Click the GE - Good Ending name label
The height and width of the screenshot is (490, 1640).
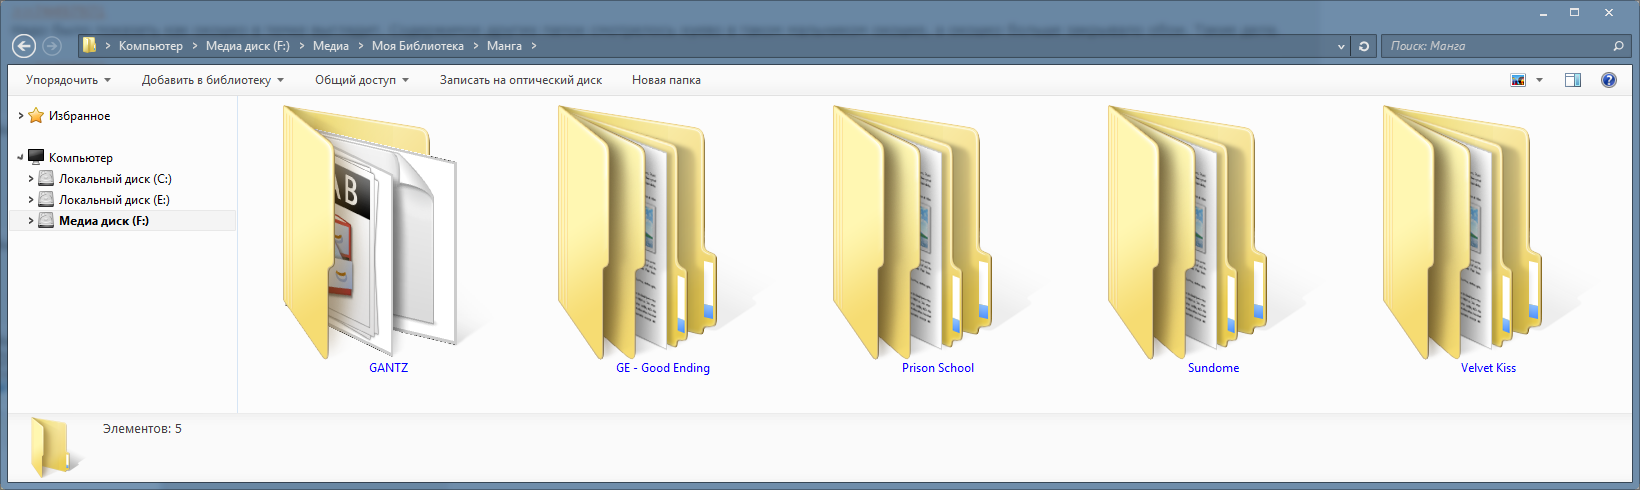click(663, 368)
